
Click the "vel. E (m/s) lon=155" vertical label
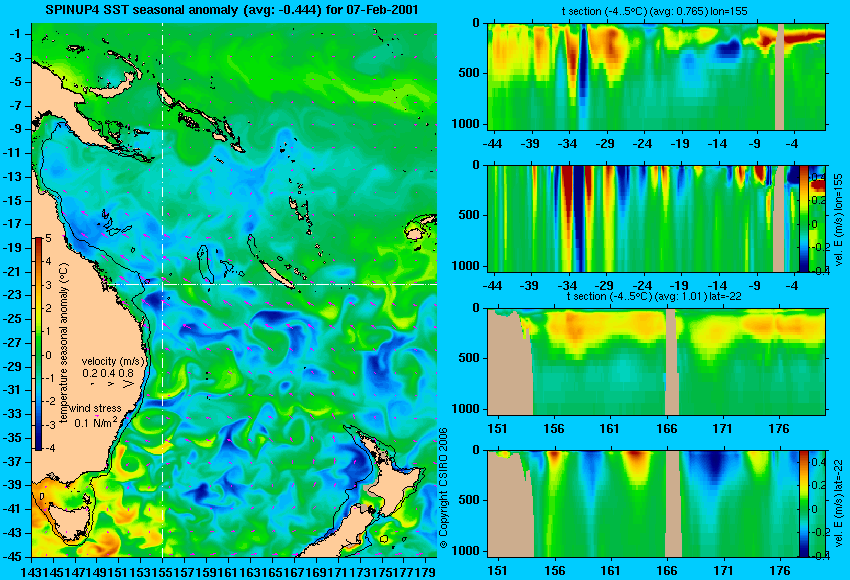[838, 221]
